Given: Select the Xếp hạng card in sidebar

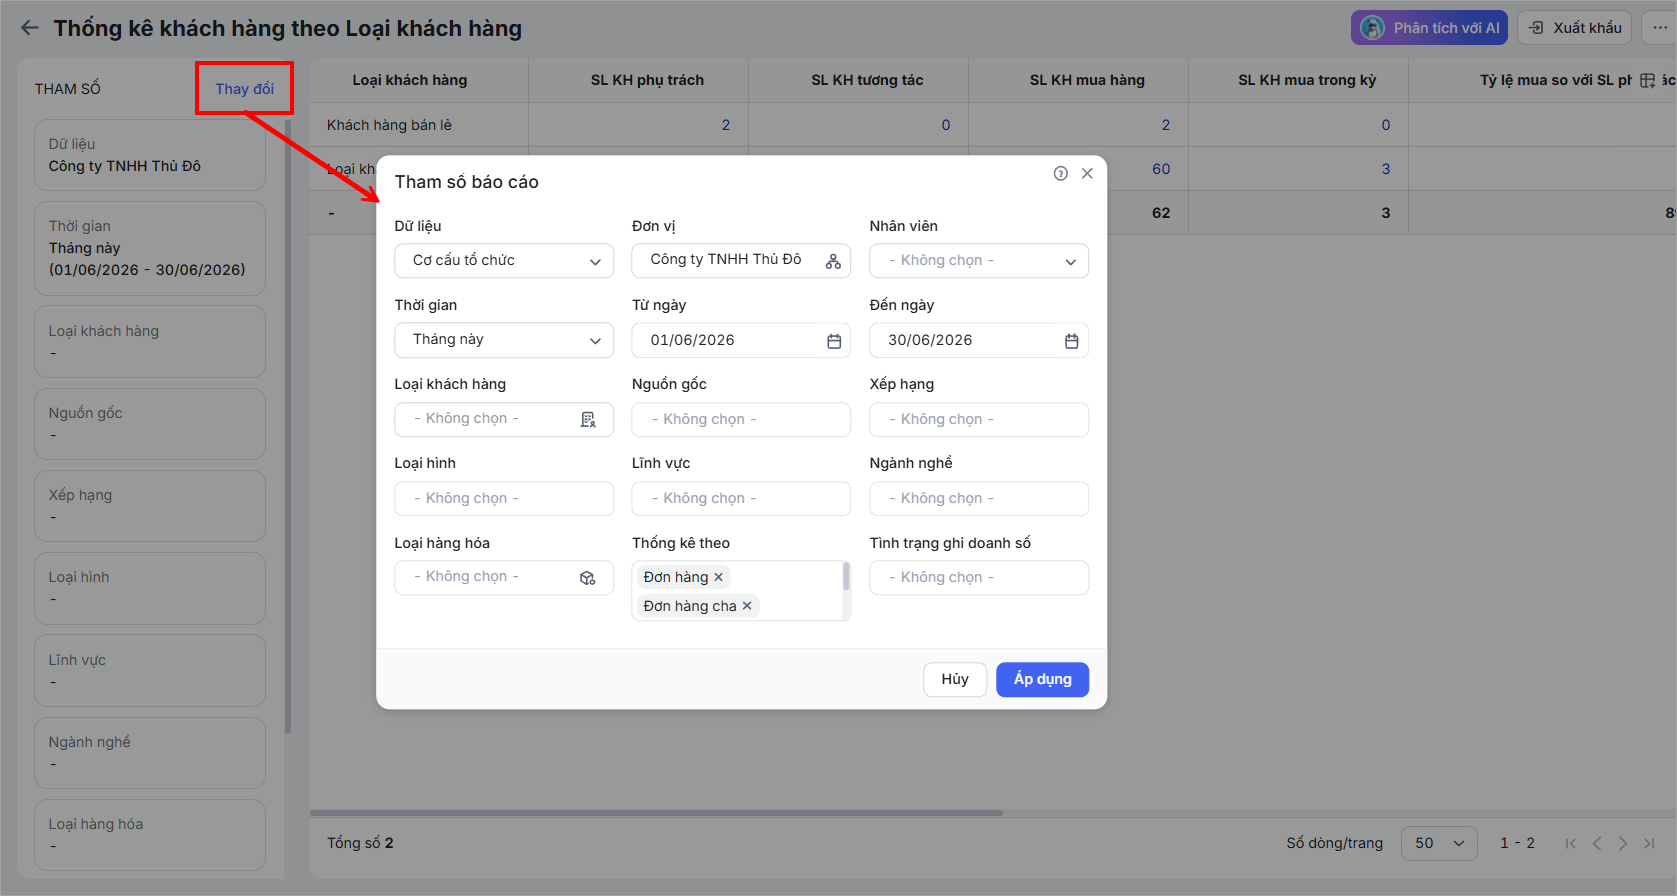Looking at the screenshot, I should tap(150, 506).
